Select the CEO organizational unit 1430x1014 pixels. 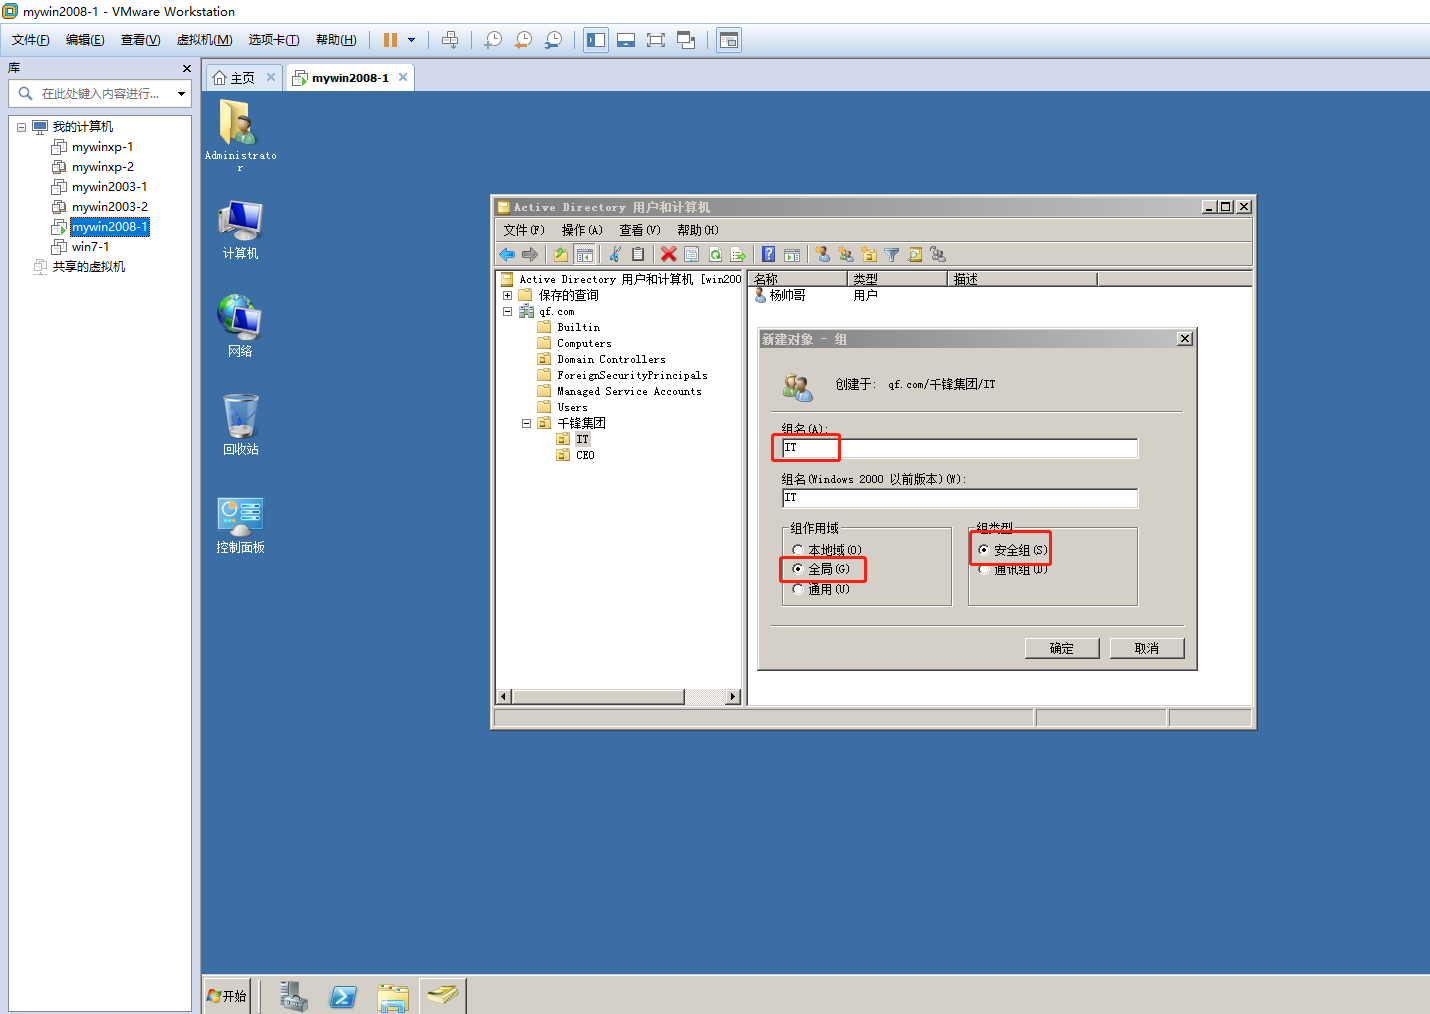click(585, 455)
